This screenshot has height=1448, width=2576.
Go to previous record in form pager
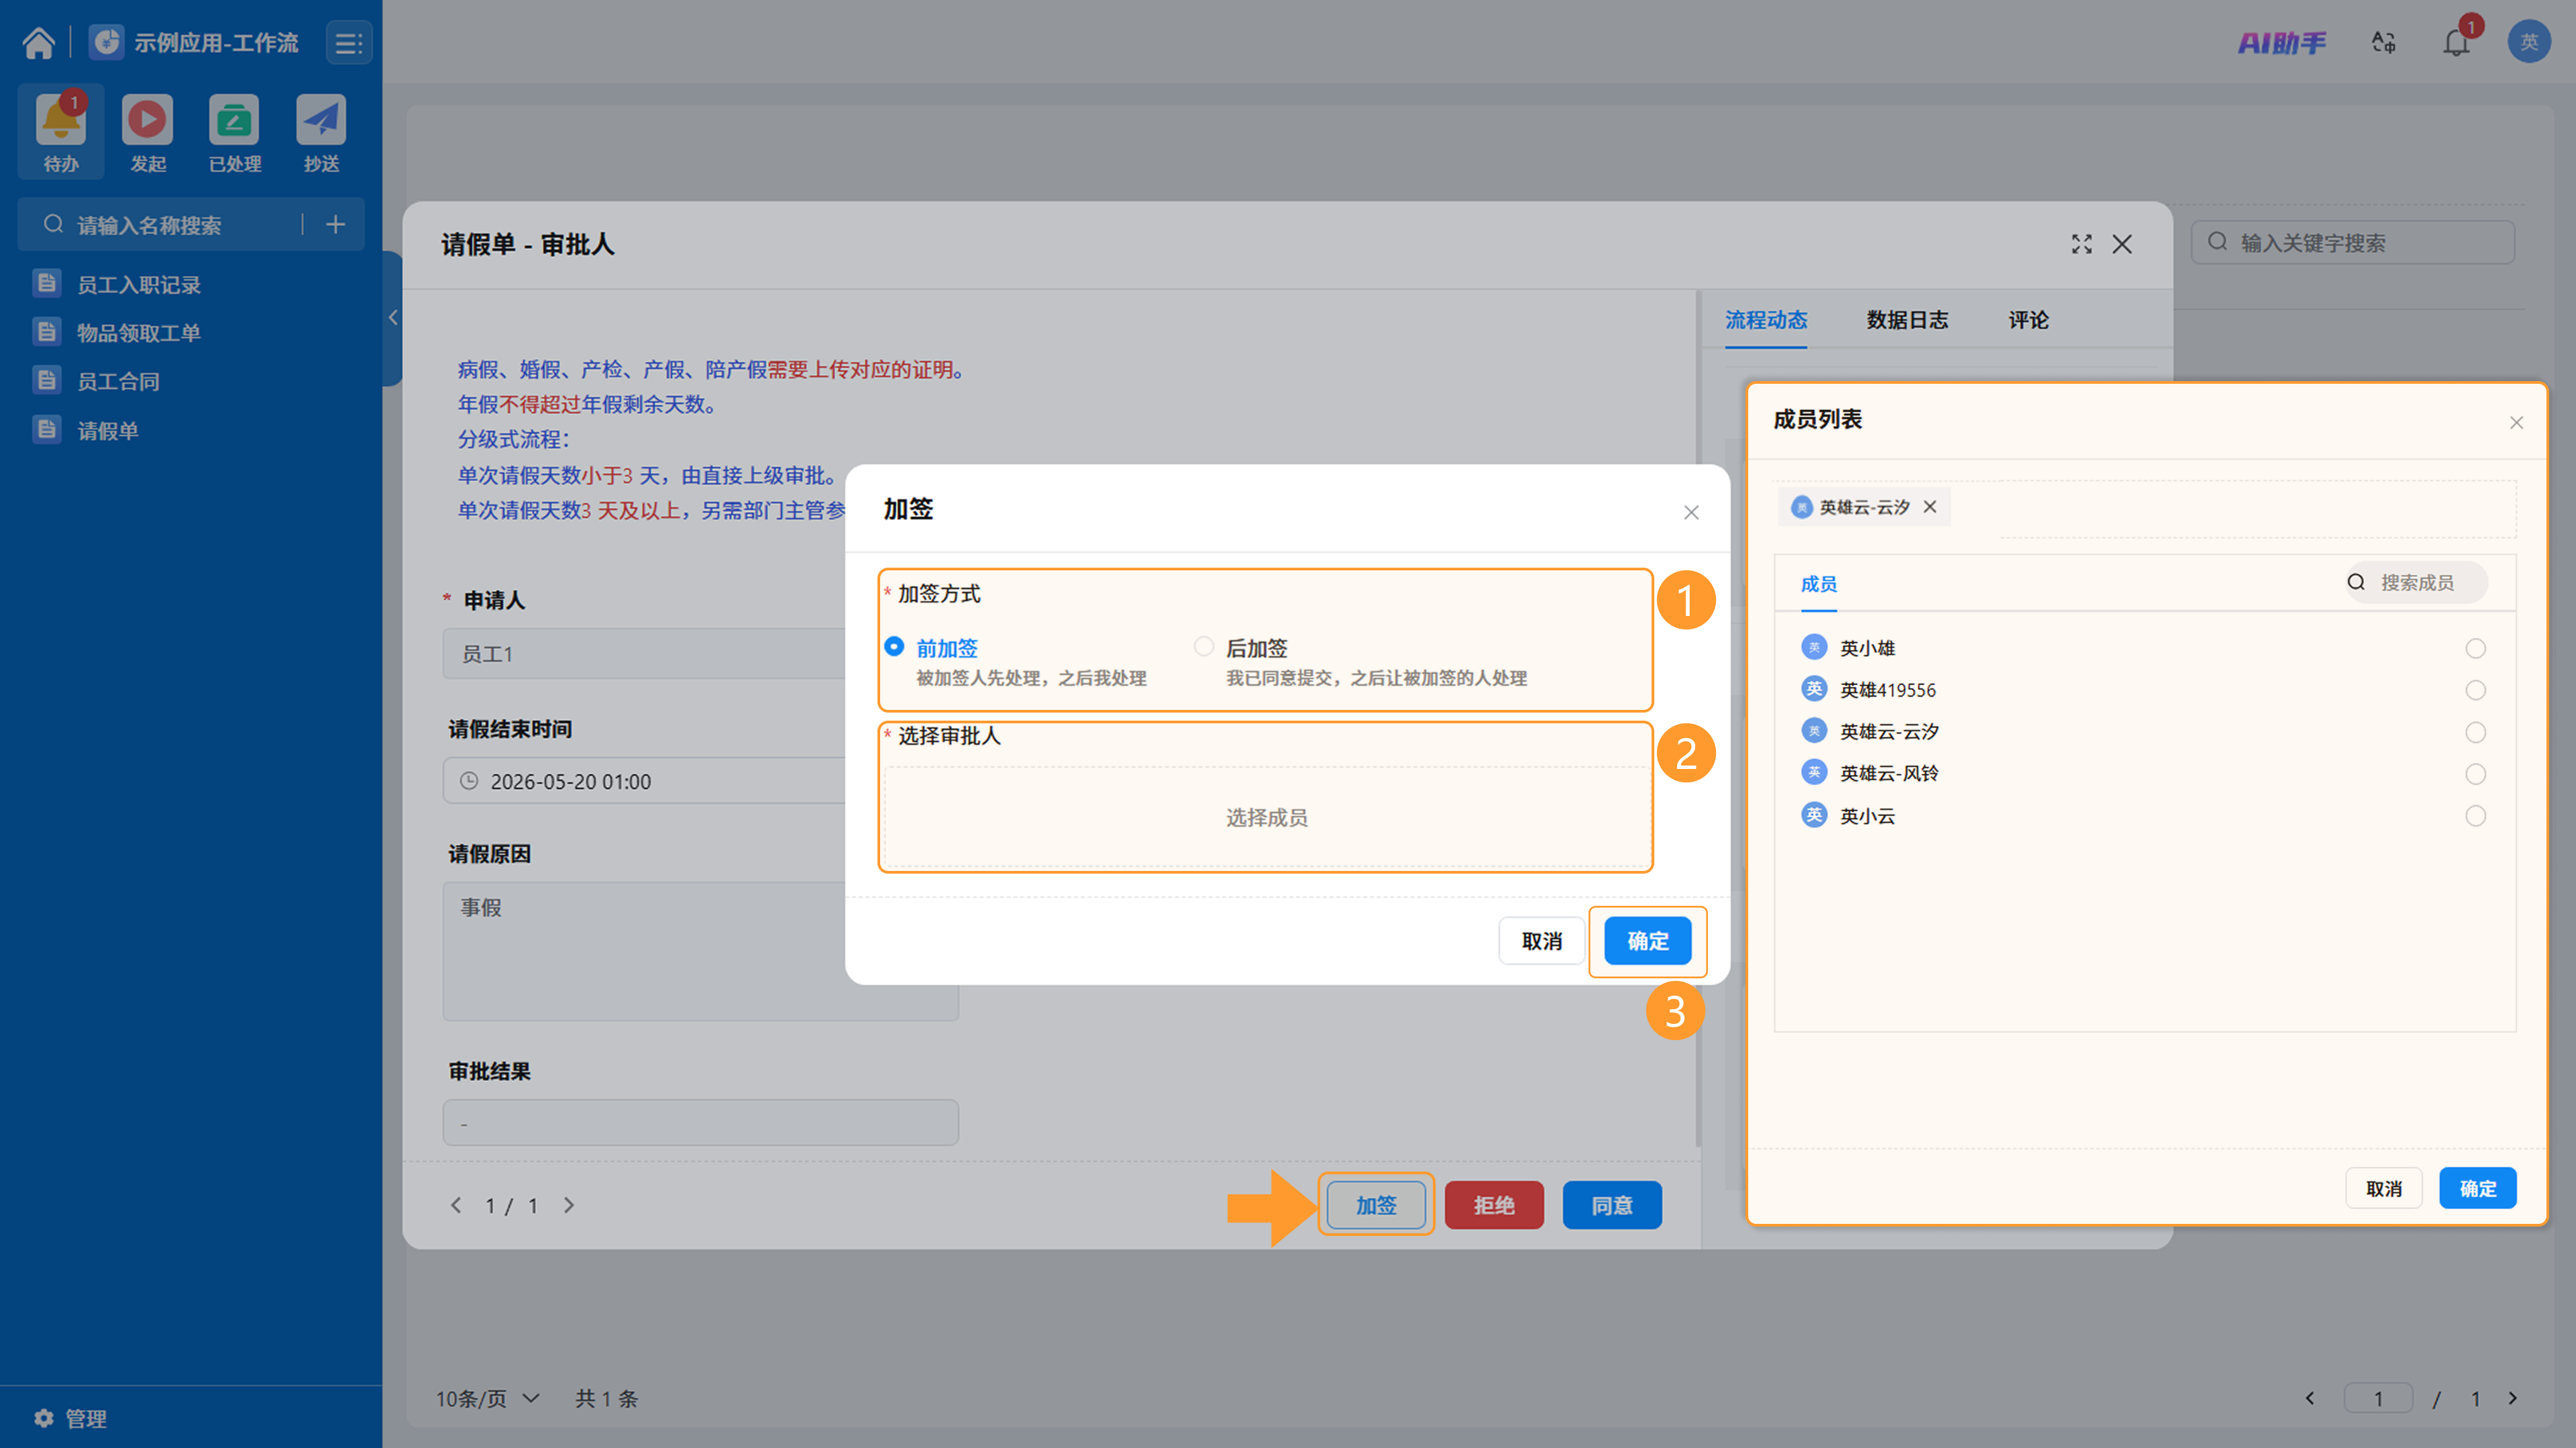pos(456,1205)
